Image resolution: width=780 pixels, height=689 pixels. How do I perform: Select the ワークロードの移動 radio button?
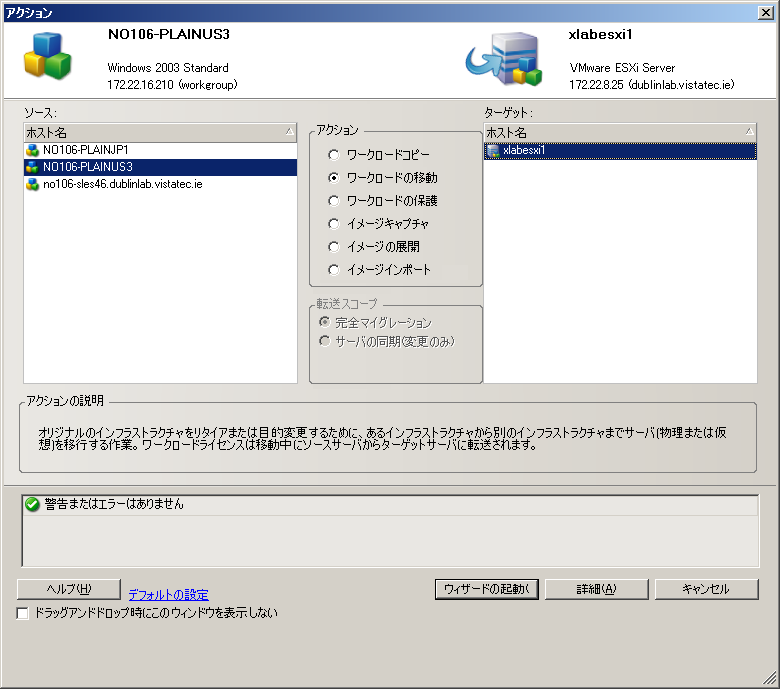coord(334,178)
